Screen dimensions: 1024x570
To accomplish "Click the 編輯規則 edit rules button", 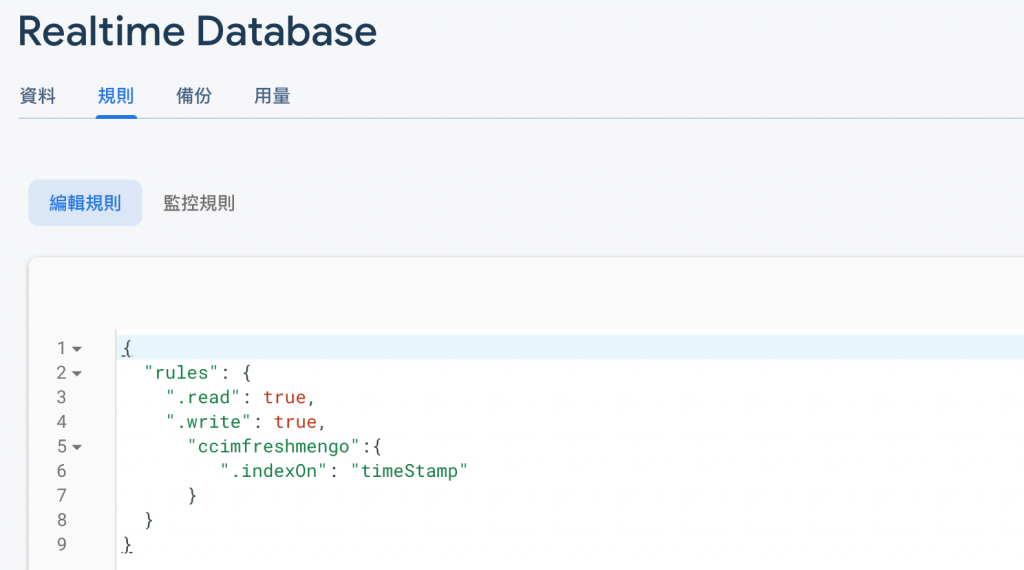I will (x=85, y=203).
